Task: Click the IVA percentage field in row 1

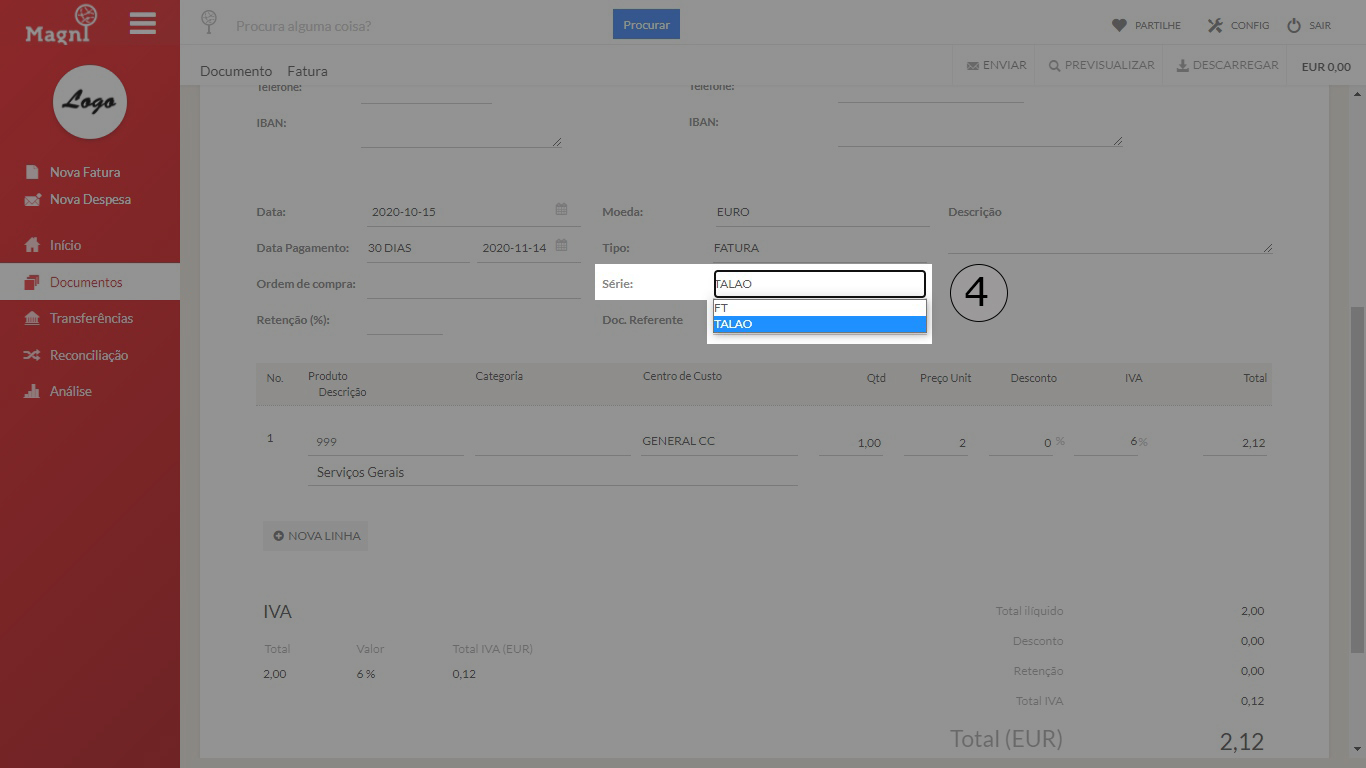Action: click(1106, 442)
